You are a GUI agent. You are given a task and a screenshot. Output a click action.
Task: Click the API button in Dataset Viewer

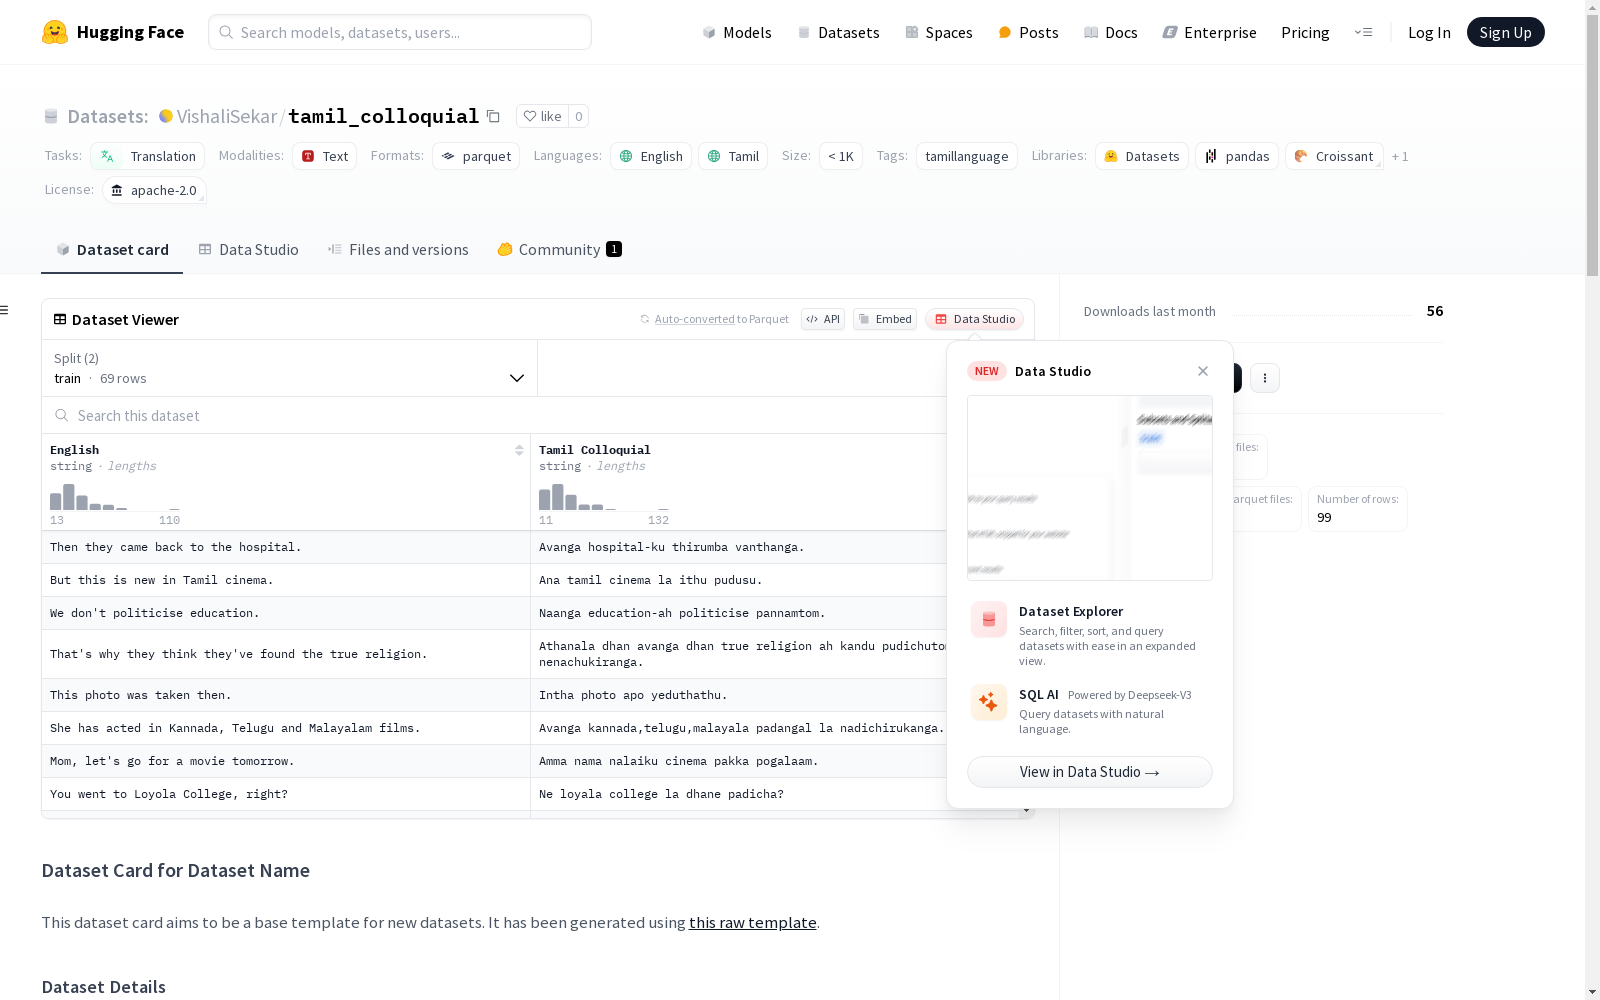(823, 319)
